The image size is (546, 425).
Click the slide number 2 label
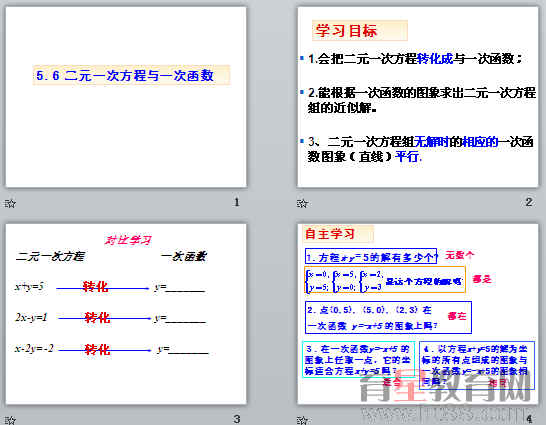(x=529, y=202)
